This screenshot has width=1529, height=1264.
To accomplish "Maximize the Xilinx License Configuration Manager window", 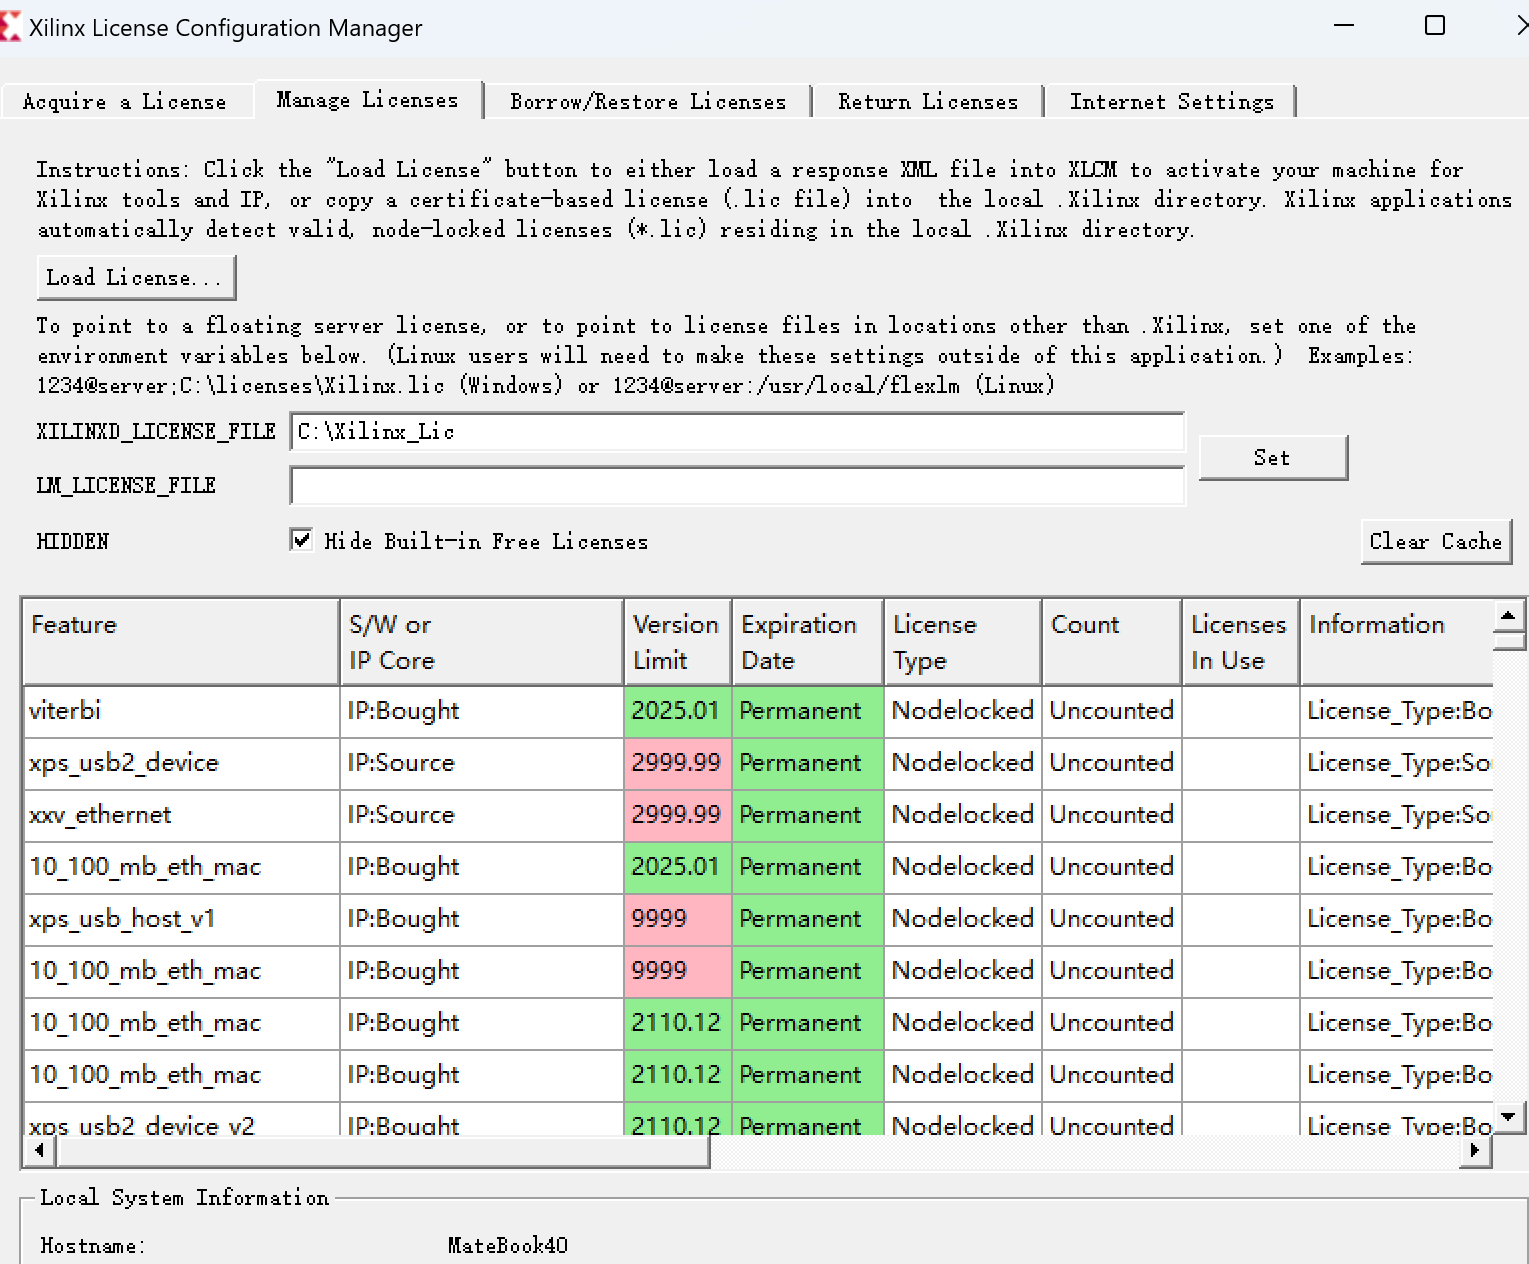I will click(x=1435, y=26).
